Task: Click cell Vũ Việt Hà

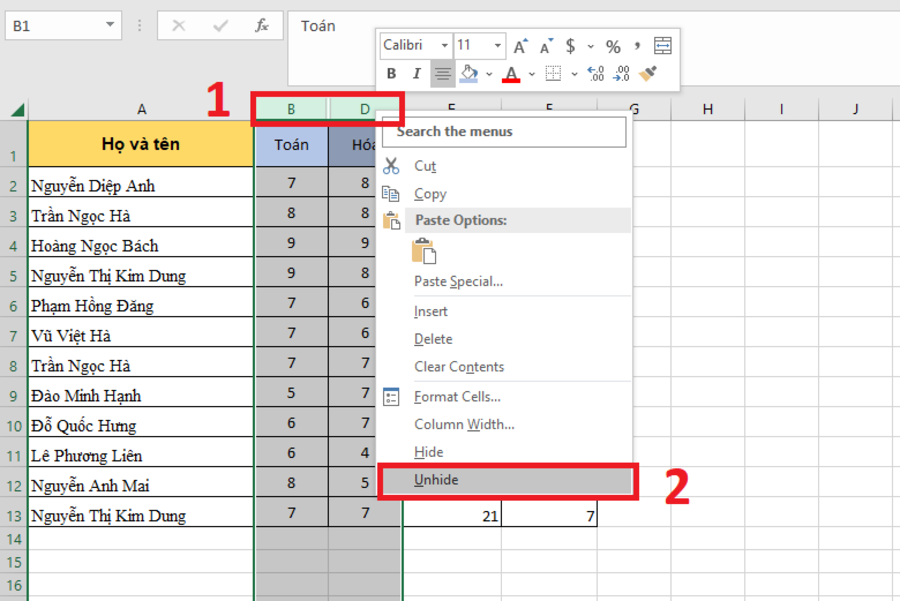Action: click(141, 333)
